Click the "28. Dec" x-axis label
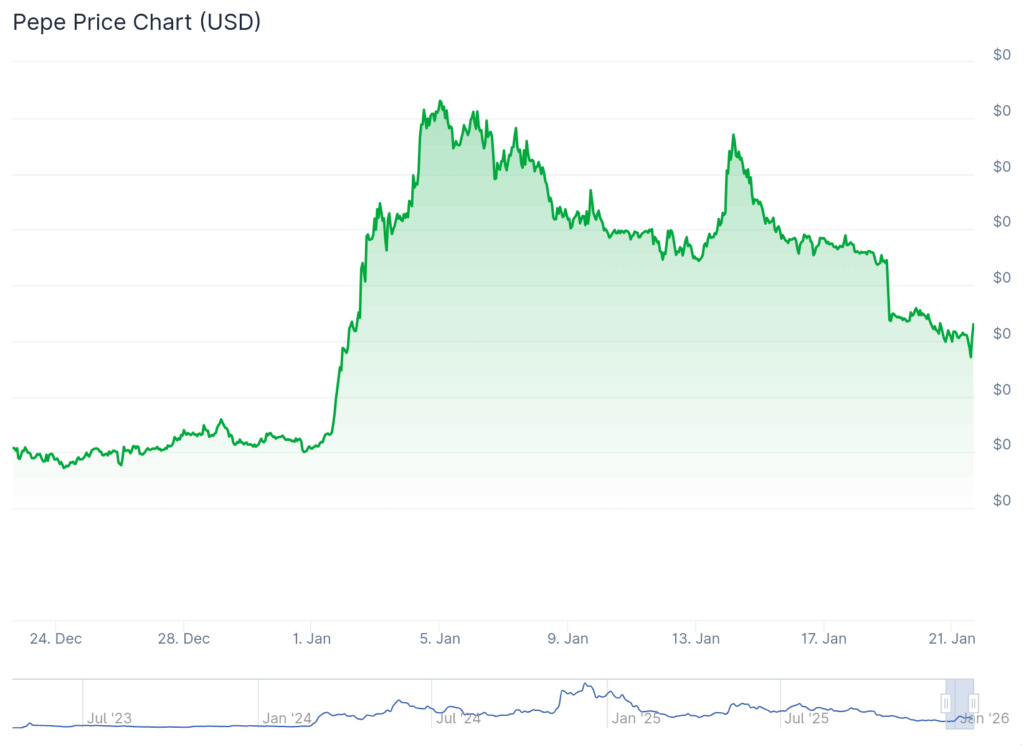 point(184,639)
